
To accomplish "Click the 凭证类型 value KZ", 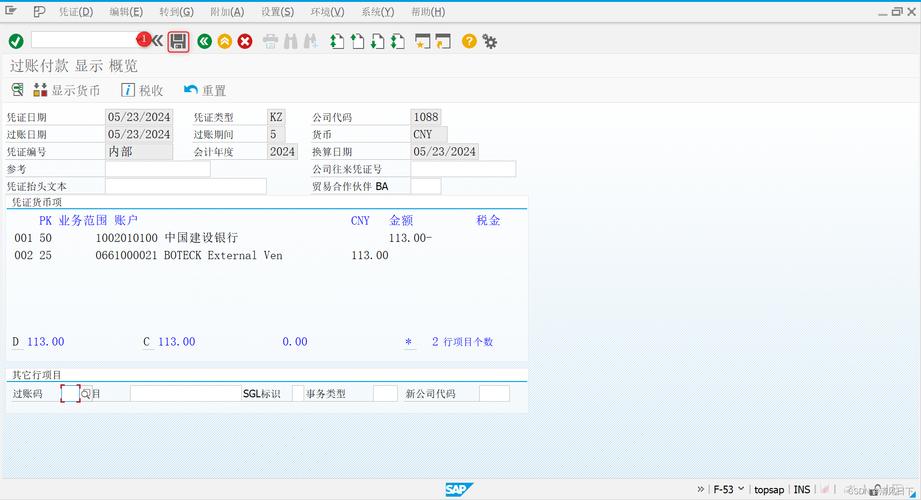I will [x=276, y=117].
